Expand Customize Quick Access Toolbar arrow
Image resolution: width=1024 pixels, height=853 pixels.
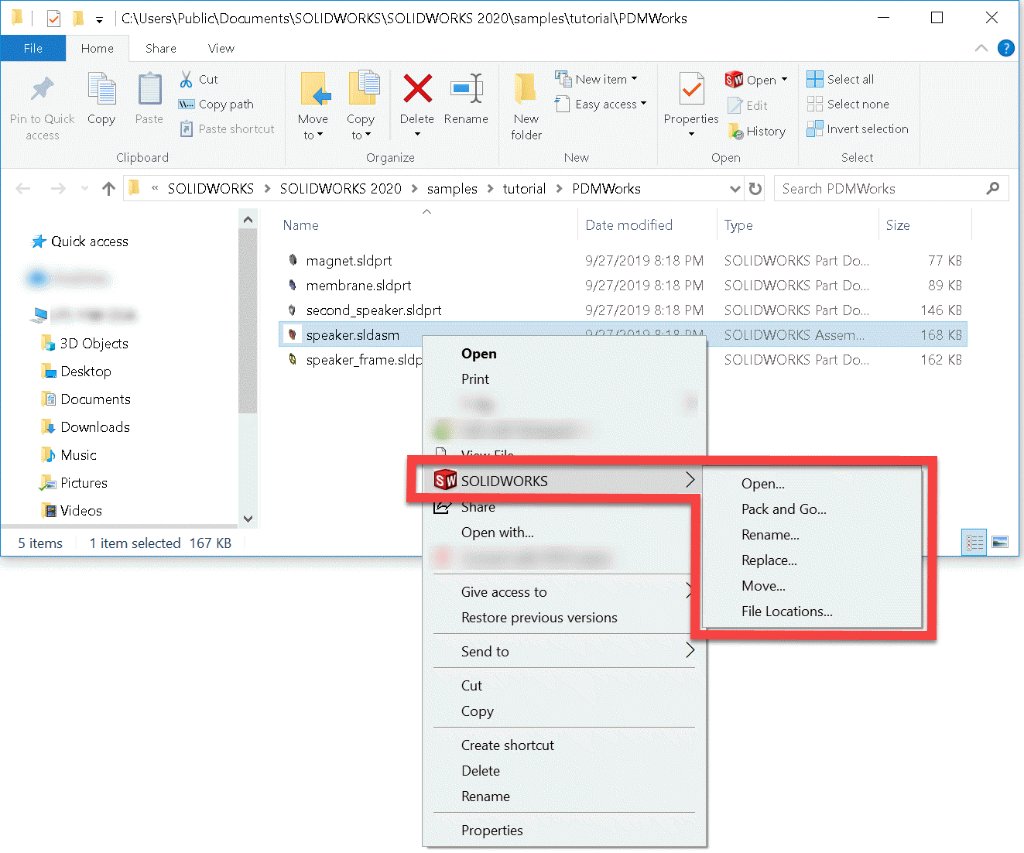point(99,20)
